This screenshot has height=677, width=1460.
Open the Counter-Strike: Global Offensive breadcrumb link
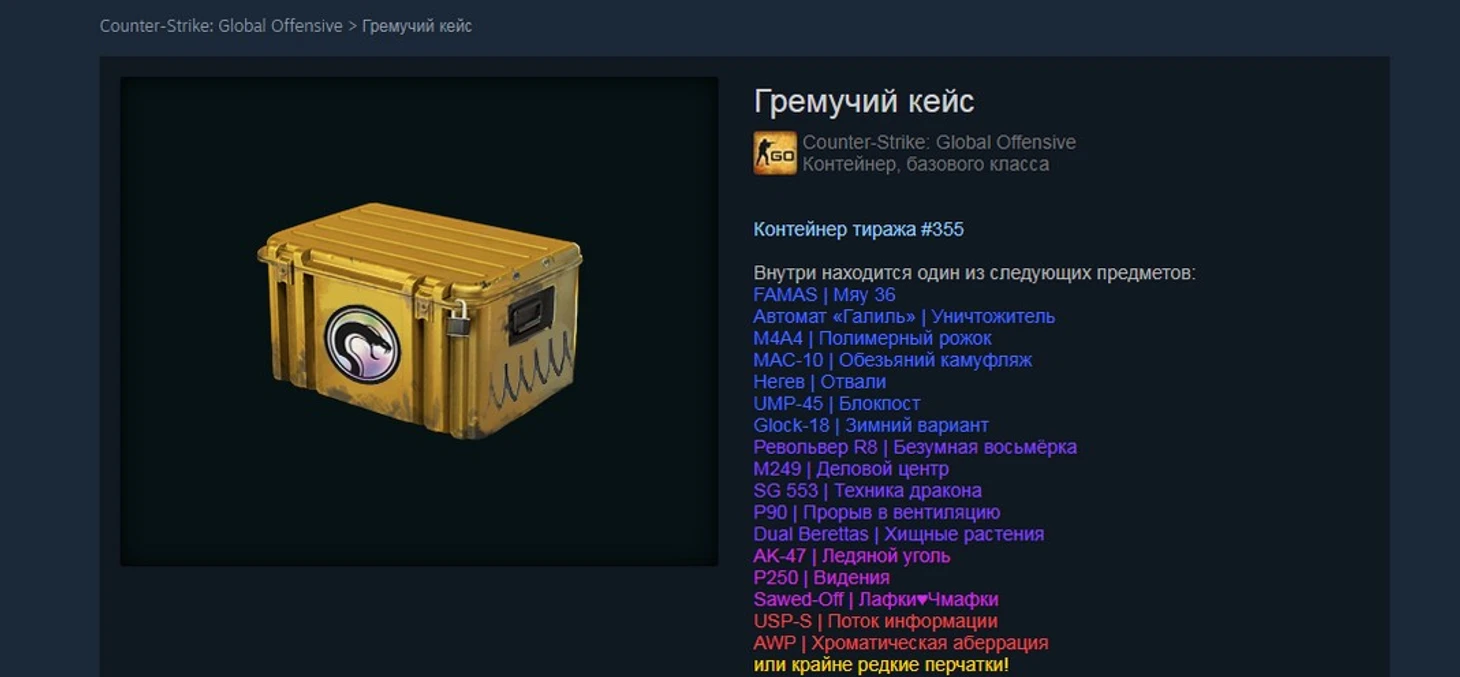point(221,26)
